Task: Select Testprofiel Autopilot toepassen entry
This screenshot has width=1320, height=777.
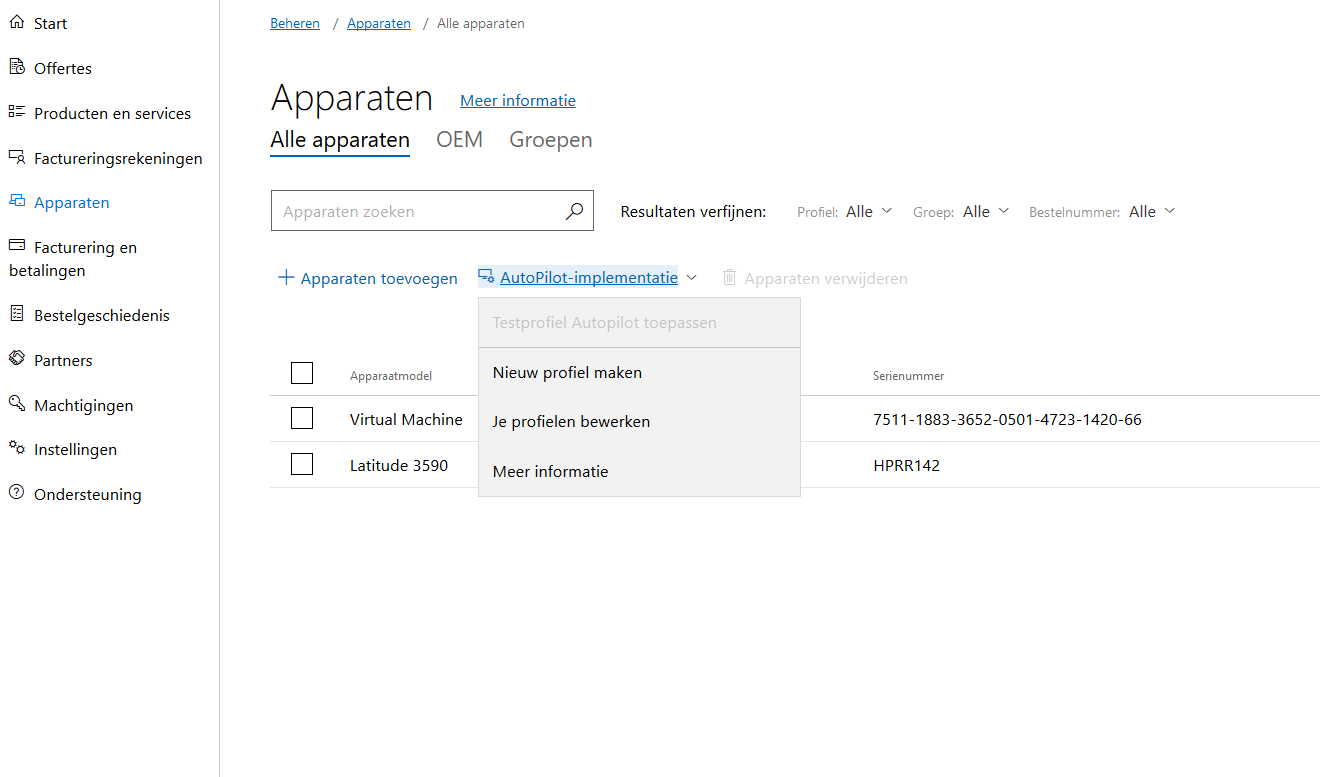Action: [x=640, y=323]
